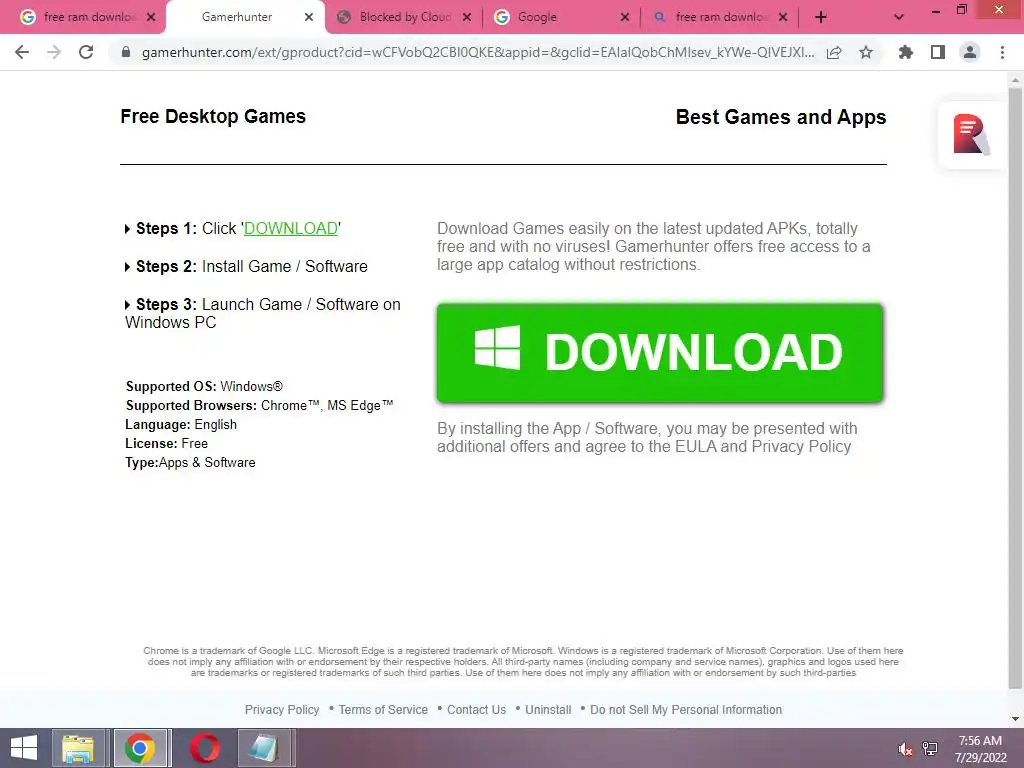Bookmark this page with the star

[866, 52]
